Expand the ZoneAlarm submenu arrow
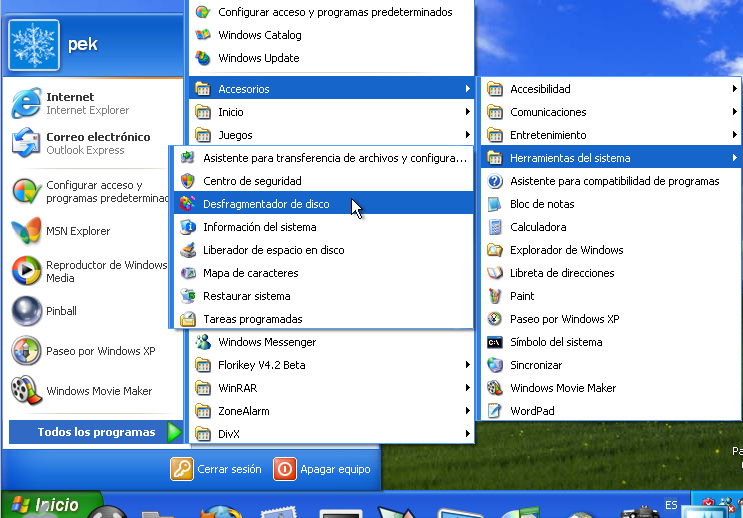743x518 pixels. 467,411
